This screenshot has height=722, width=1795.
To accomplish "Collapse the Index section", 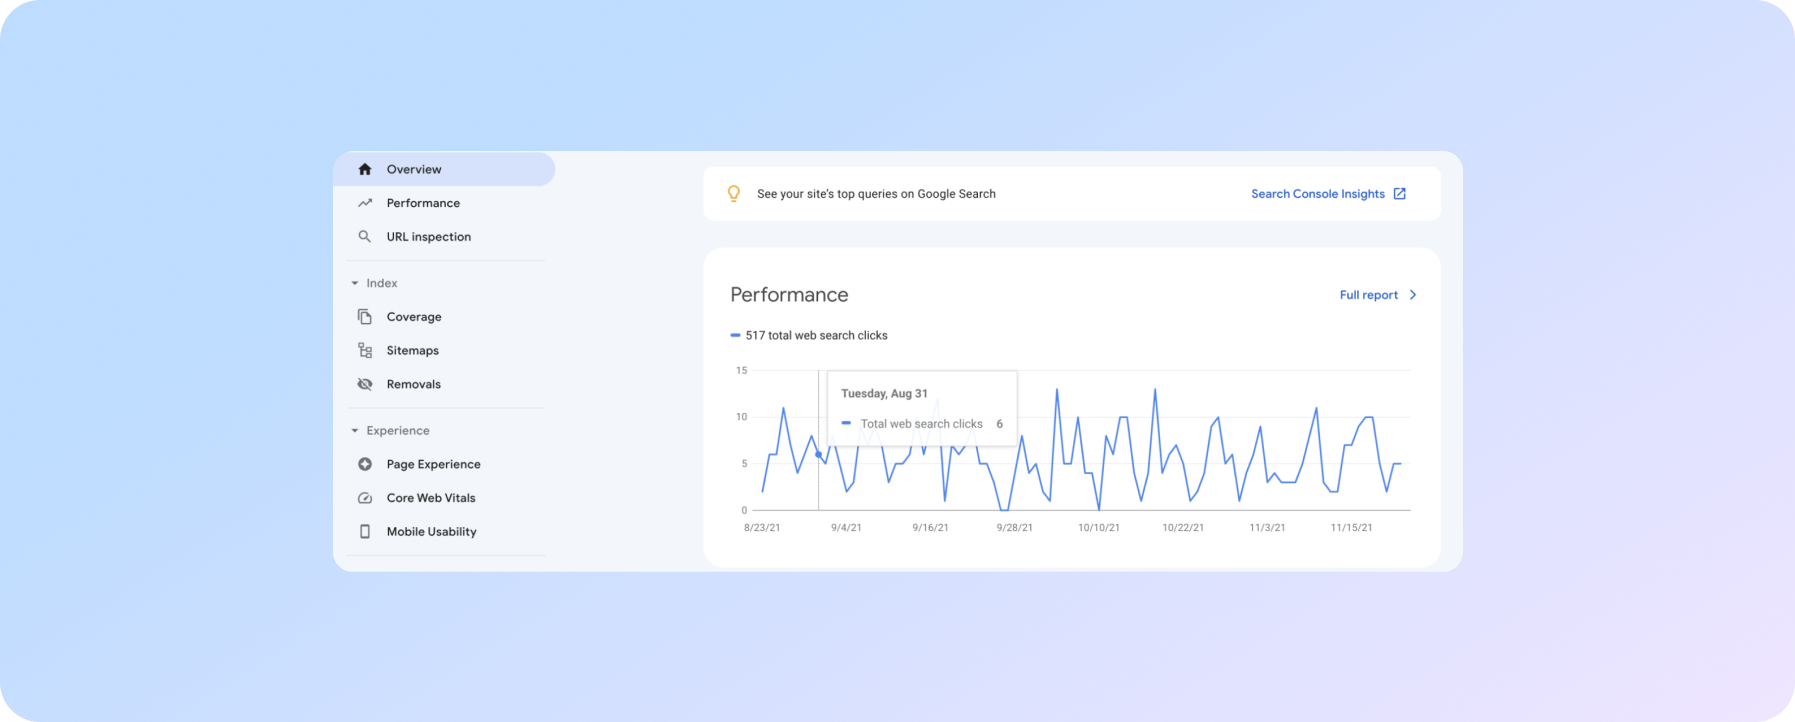I will tap(355, 283).
